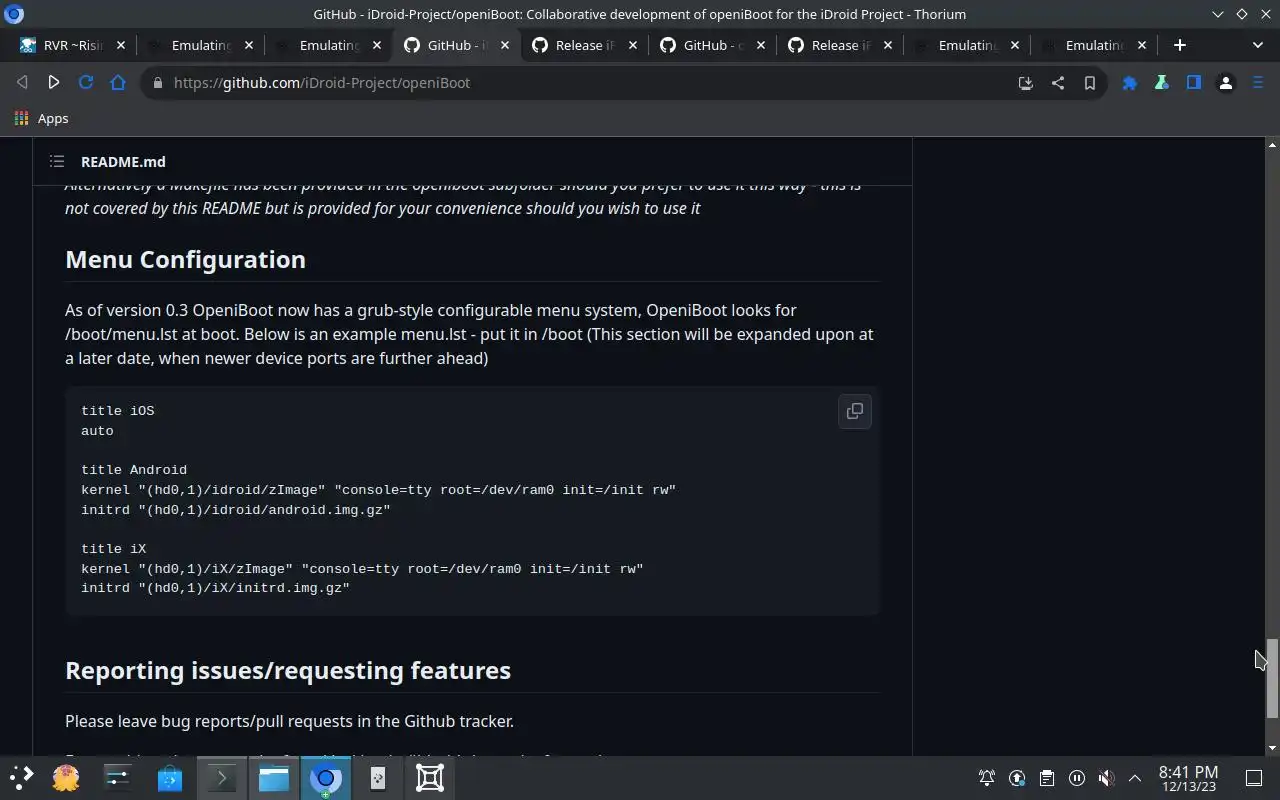Open the square-frame icon in taskbar
1280x800 pixels.
point(430,778)
